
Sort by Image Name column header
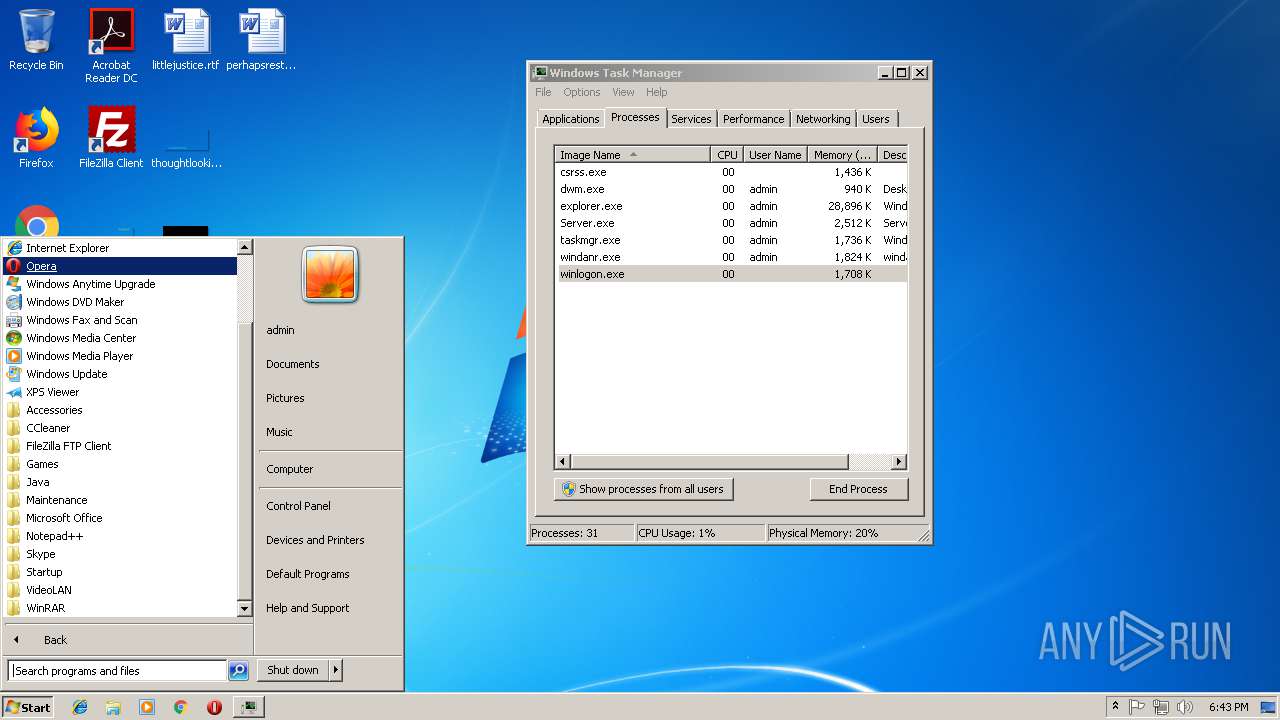(x=633, y=155)
